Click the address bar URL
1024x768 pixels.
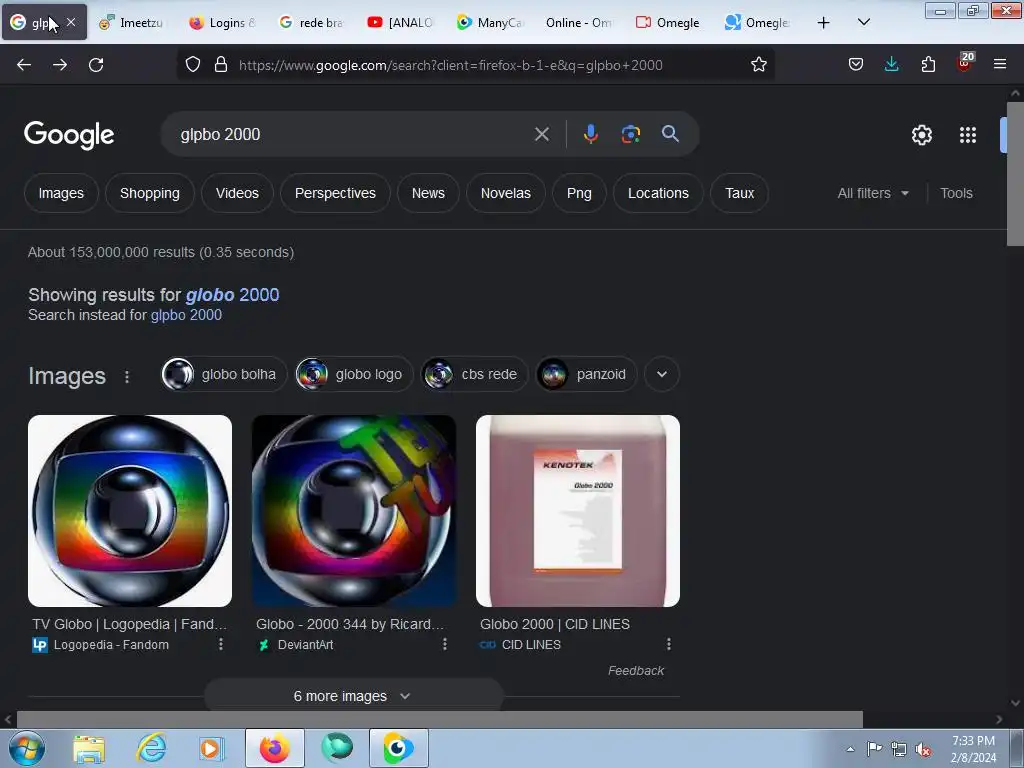(x=451, y=65)
